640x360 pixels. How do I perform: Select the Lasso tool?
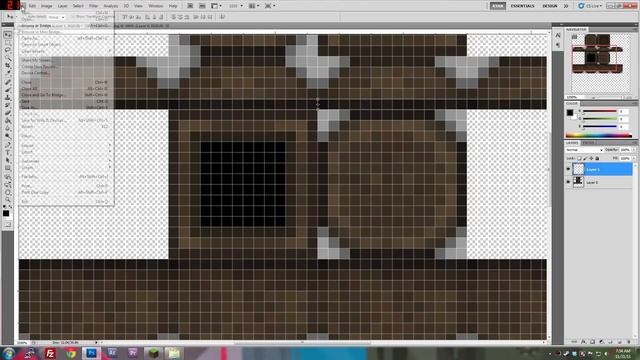tap(7, 50)
